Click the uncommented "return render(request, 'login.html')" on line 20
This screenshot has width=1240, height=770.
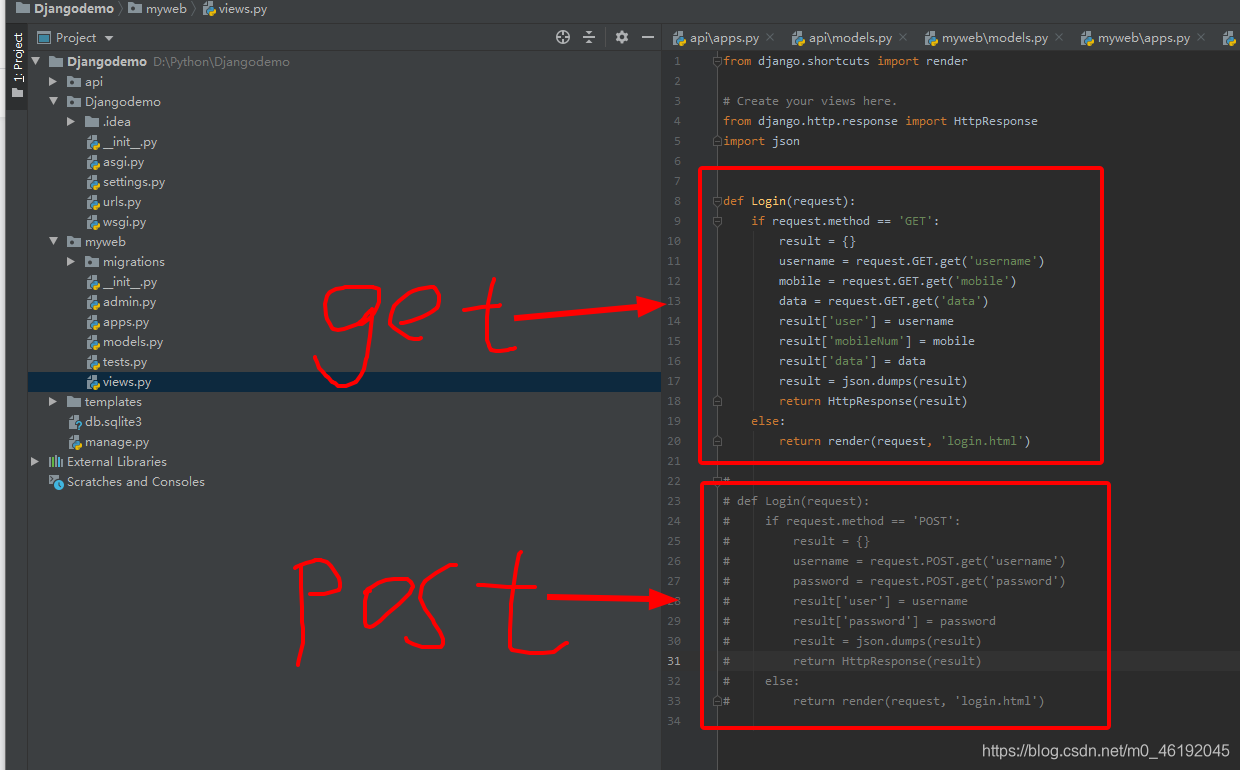(x=904, y=441)
